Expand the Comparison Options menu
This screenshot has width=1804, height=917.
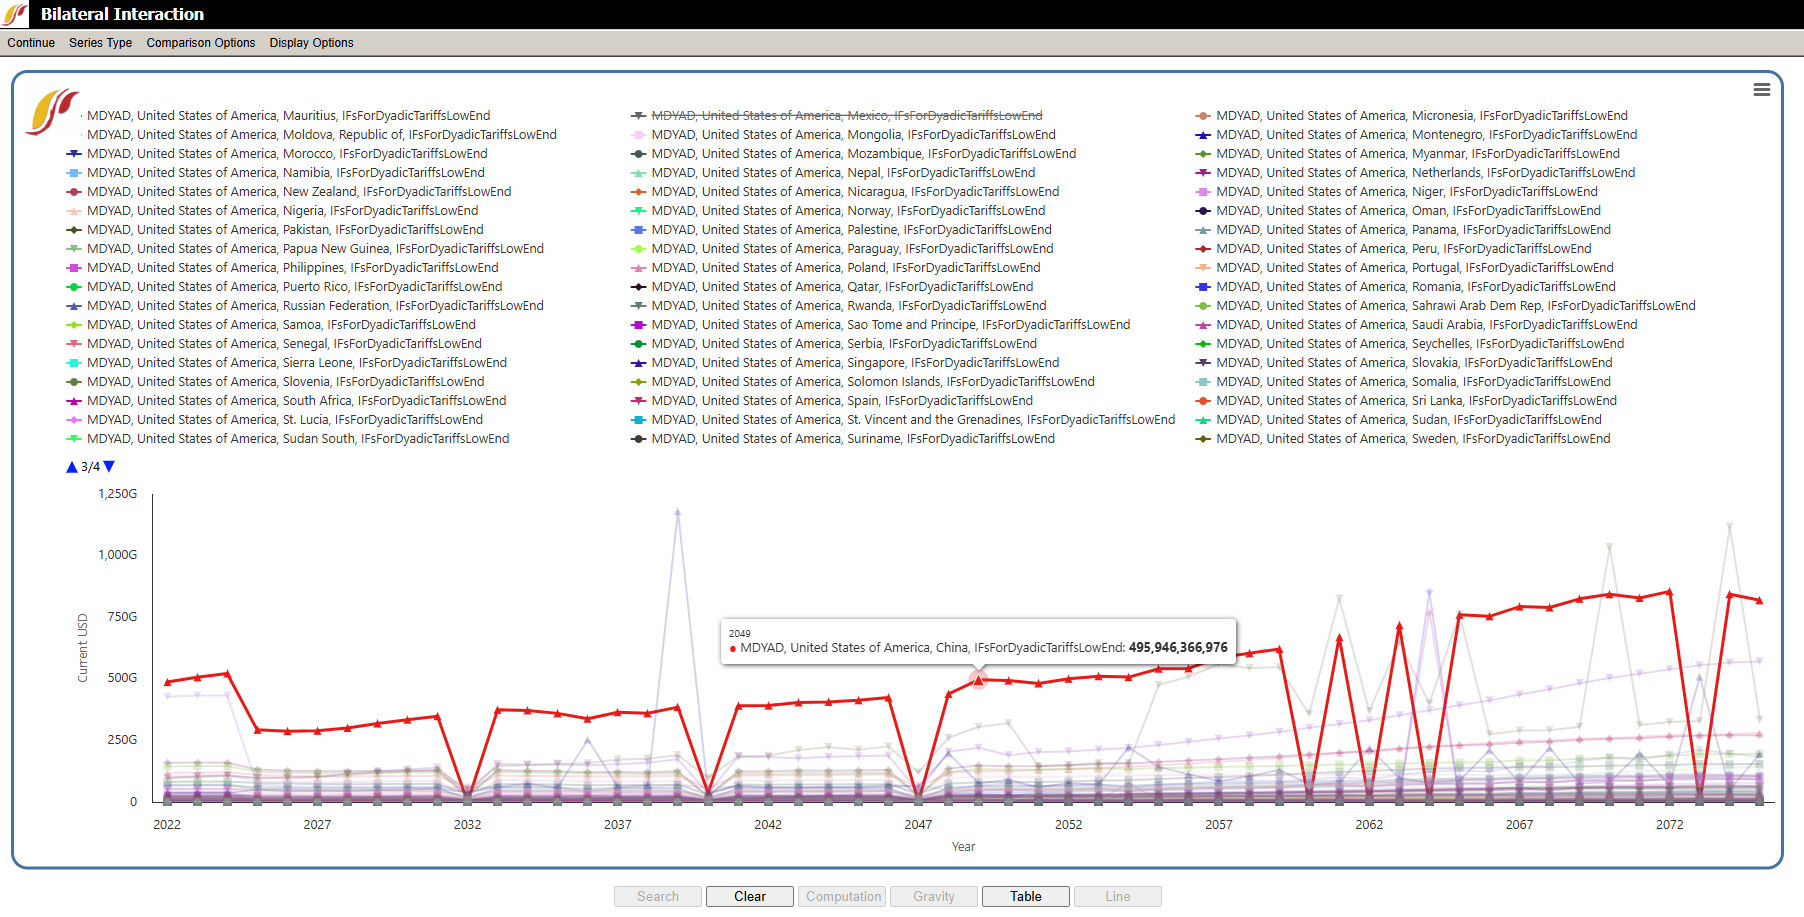pos(200,43)
